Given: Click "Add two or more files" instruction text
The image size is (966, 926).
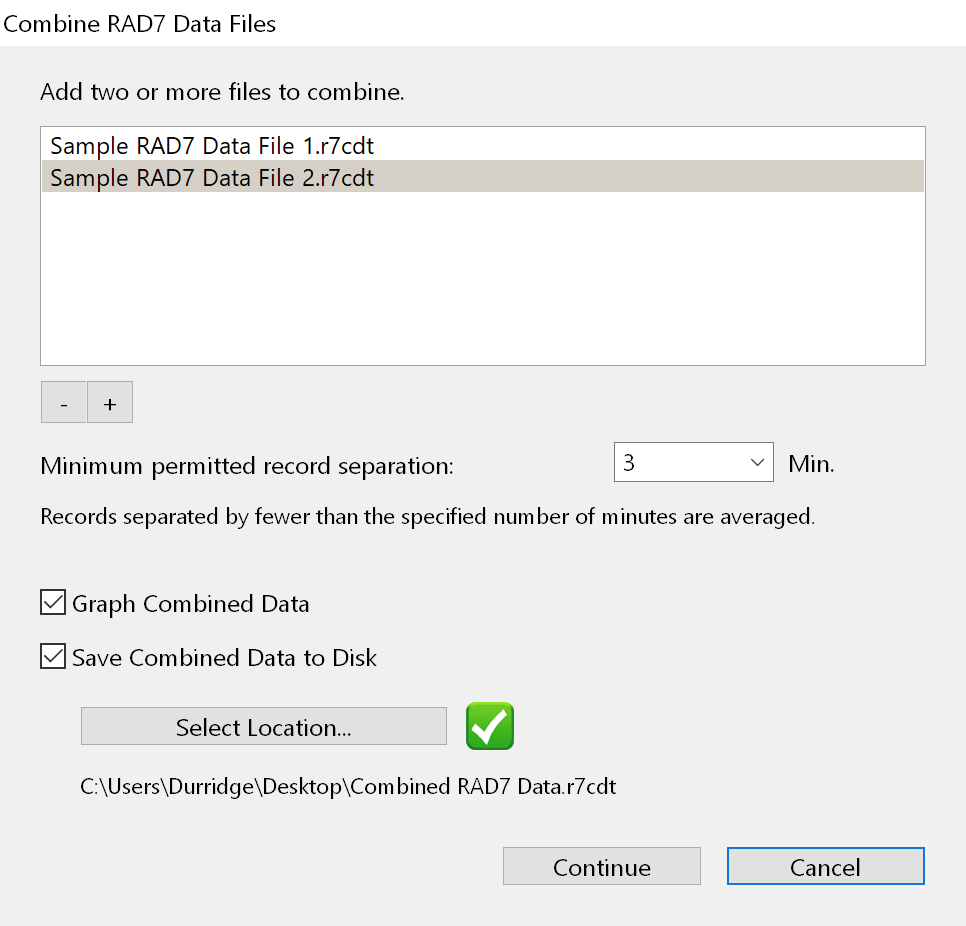Looking at the screenshot, I should pos(222,93).
